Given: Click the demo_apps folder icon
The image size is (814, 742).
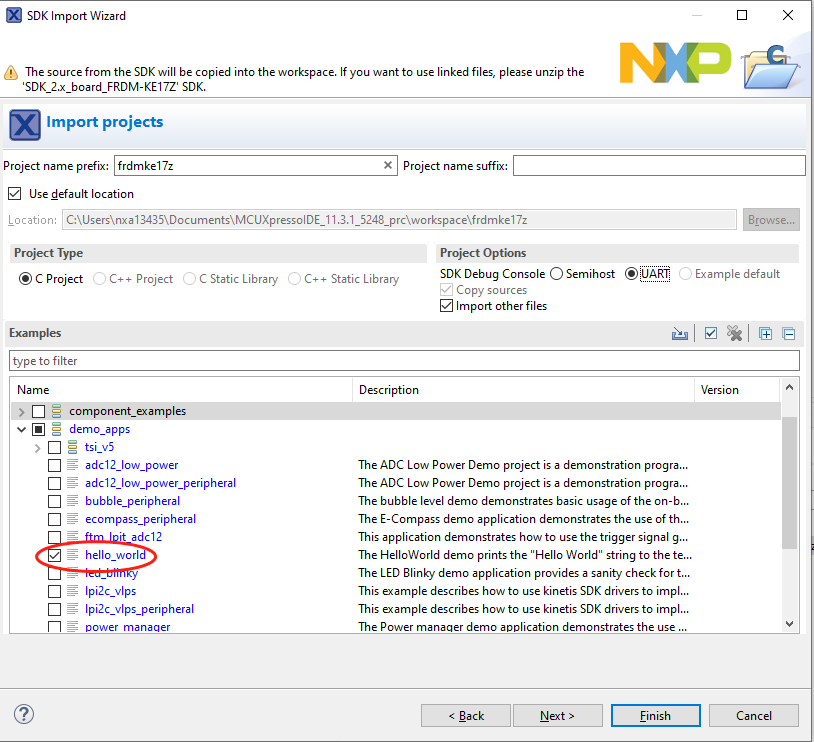Looking at the screenshot, I should coord(57,429).
